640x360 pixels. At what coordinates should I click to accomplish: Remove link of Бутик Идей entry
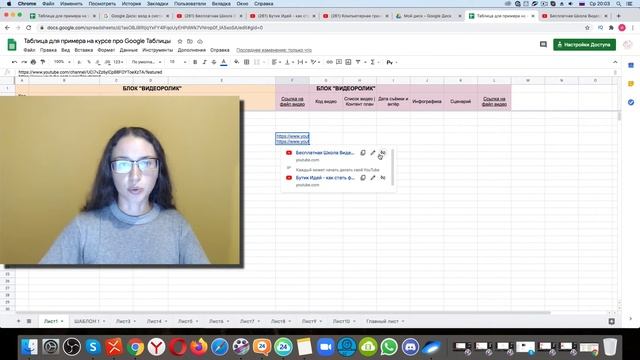coord(382,178)
